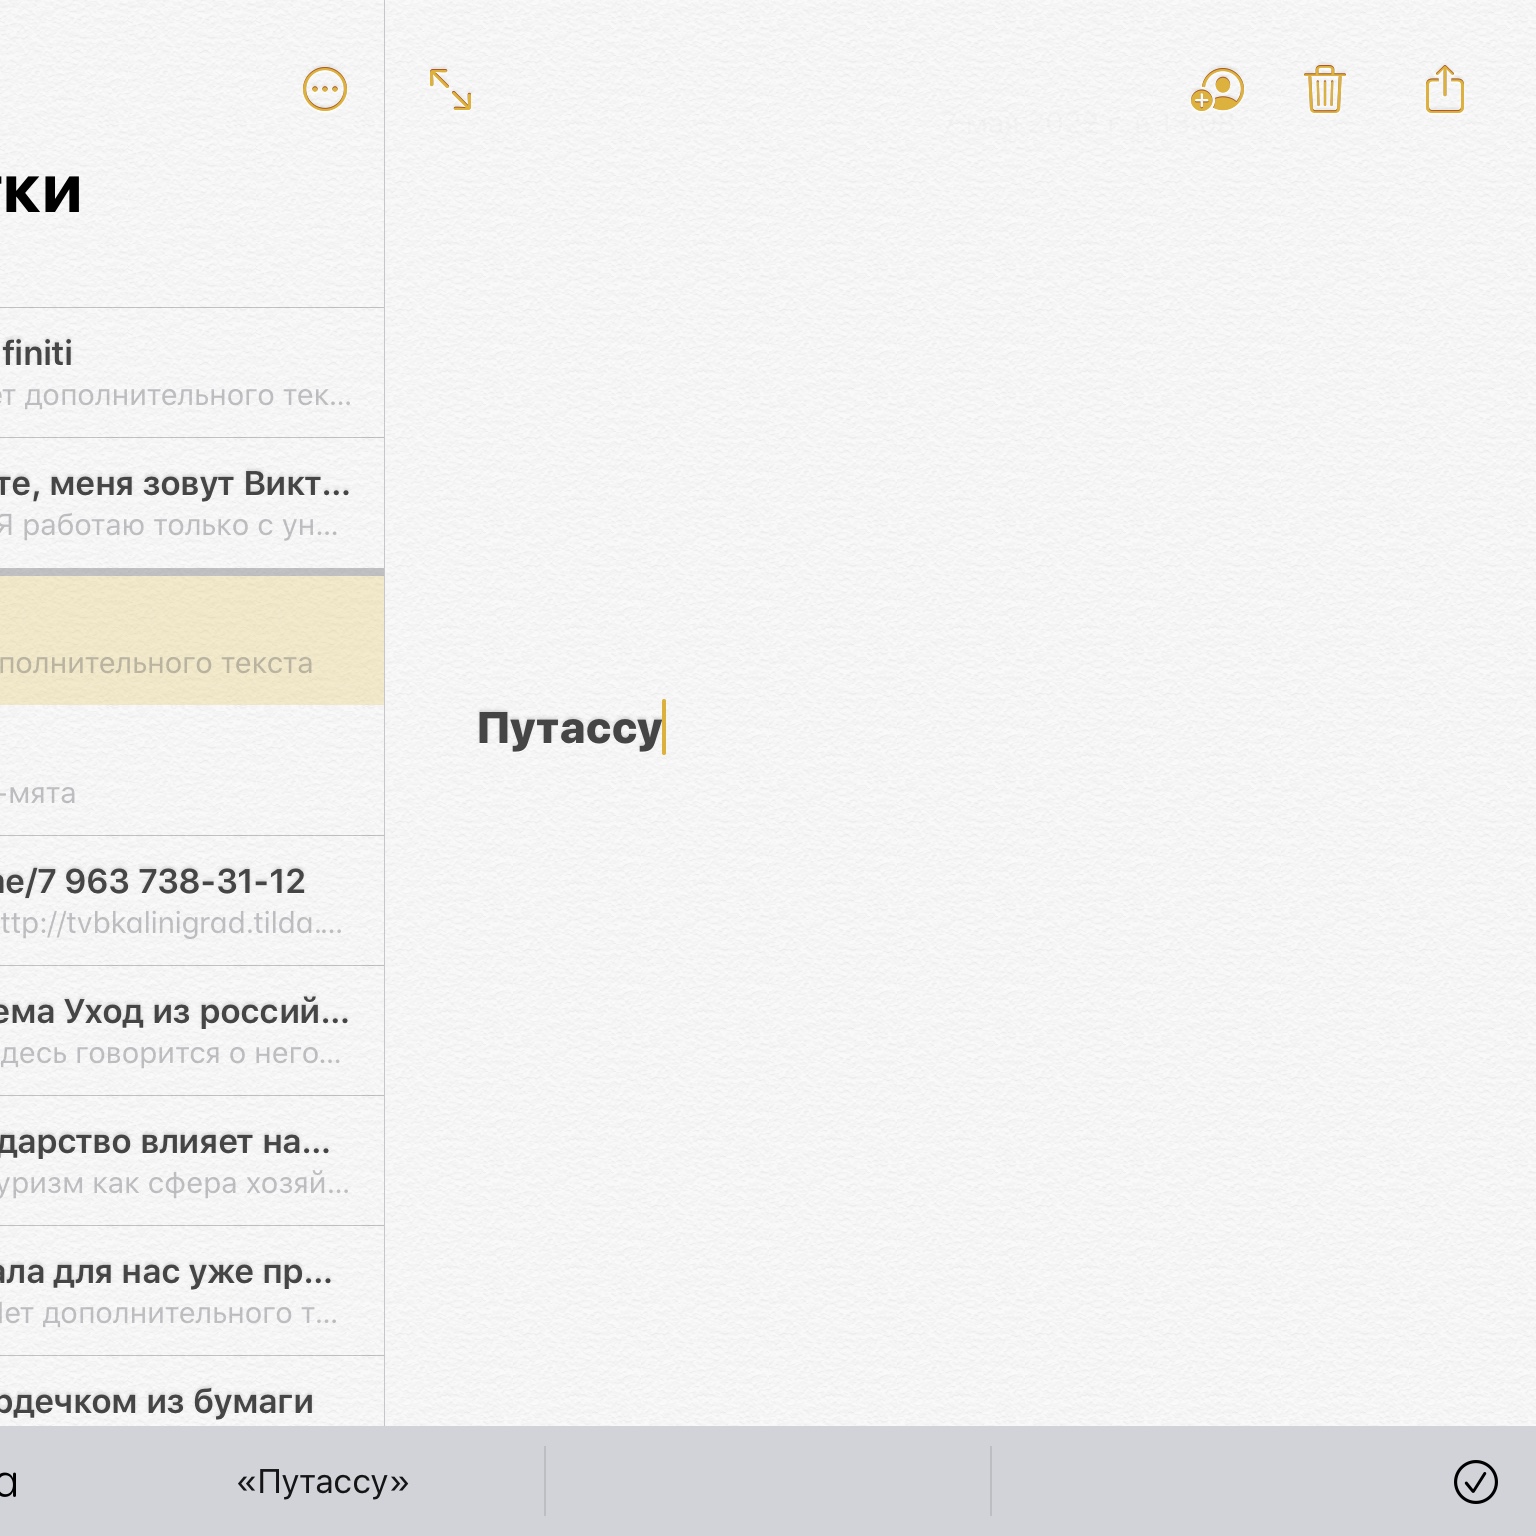Screen dimensions: 1536x1536
Task: Open the note with "мята" preview
Action: pyautogui.click(x=180, y=772)
